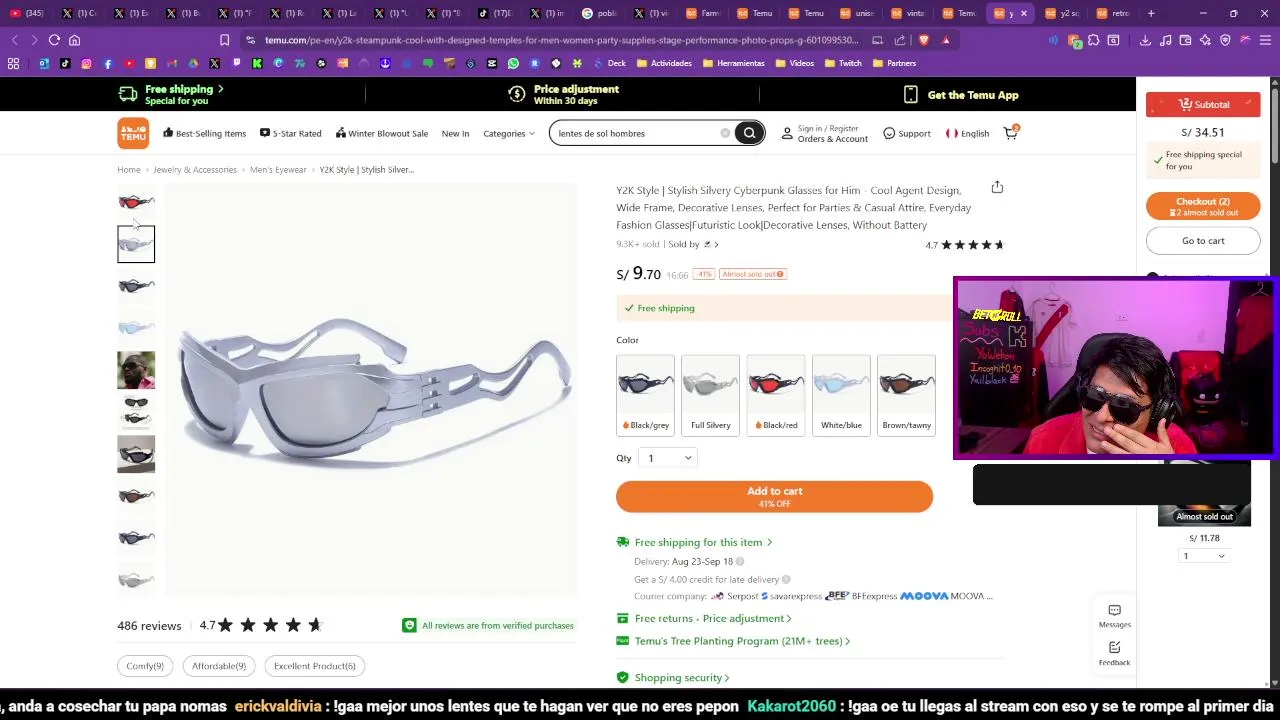Clear the search field text

pos(725,133)
